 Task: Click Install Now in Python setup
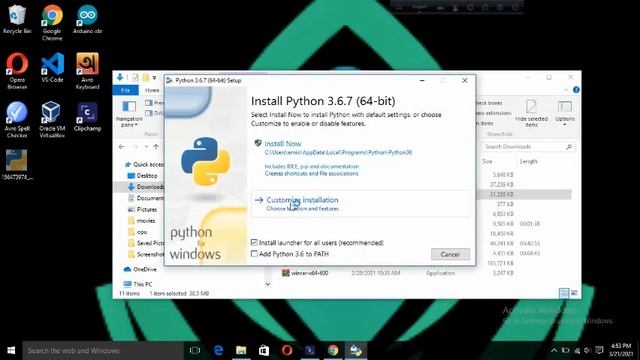point(283,144)
